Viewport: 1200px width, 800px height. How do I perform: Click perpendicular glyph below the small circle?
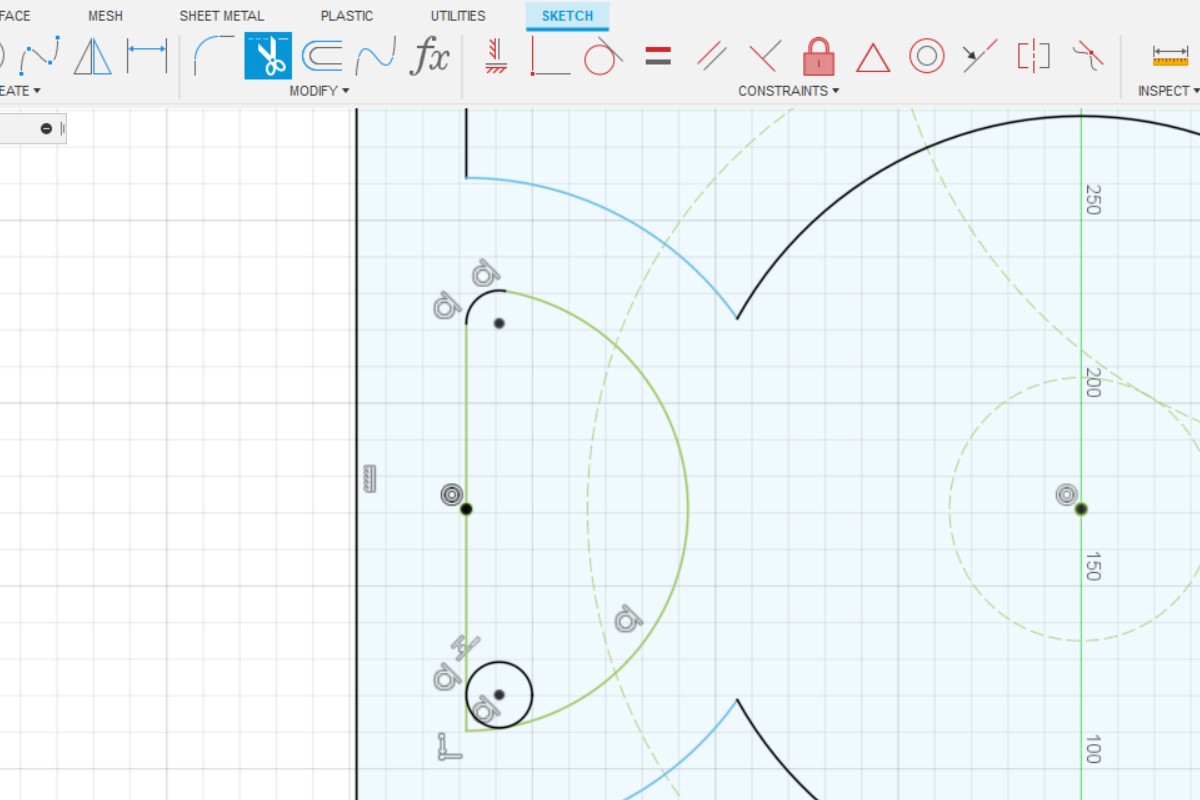click(449, 747)
